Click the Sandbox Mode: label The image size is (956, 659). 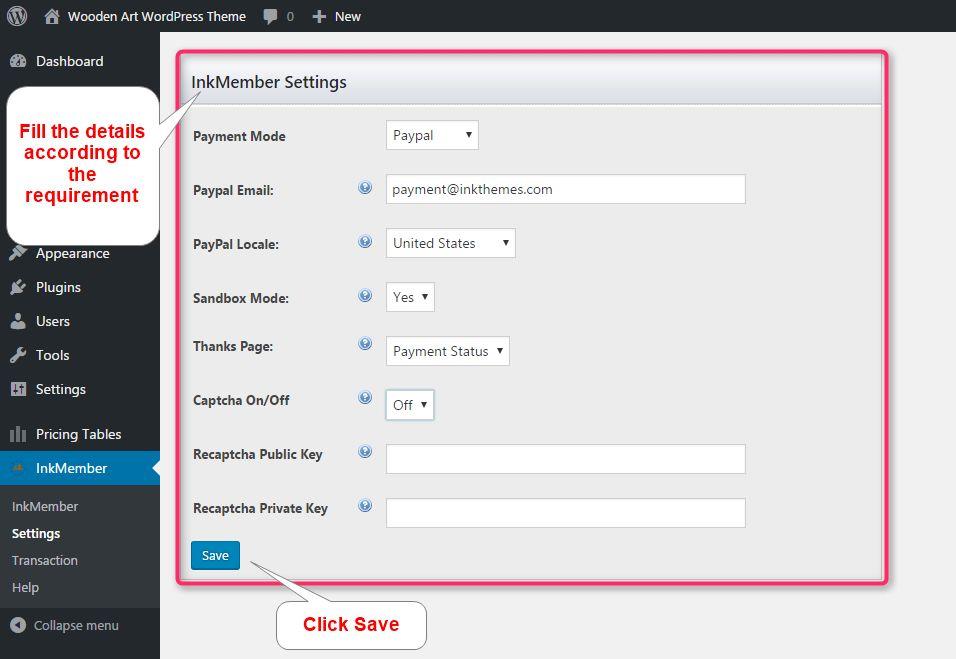(241, 298)
